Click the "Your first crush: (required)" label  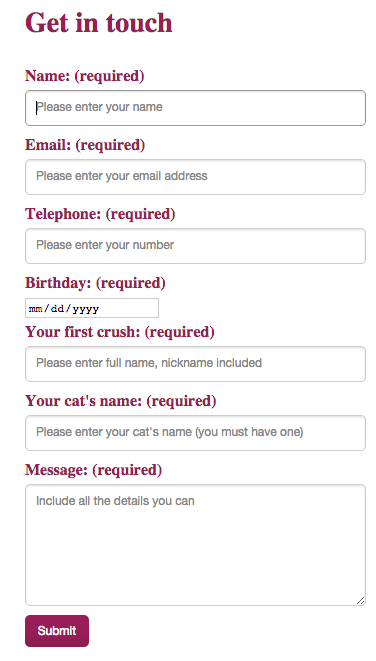(120, 332)
